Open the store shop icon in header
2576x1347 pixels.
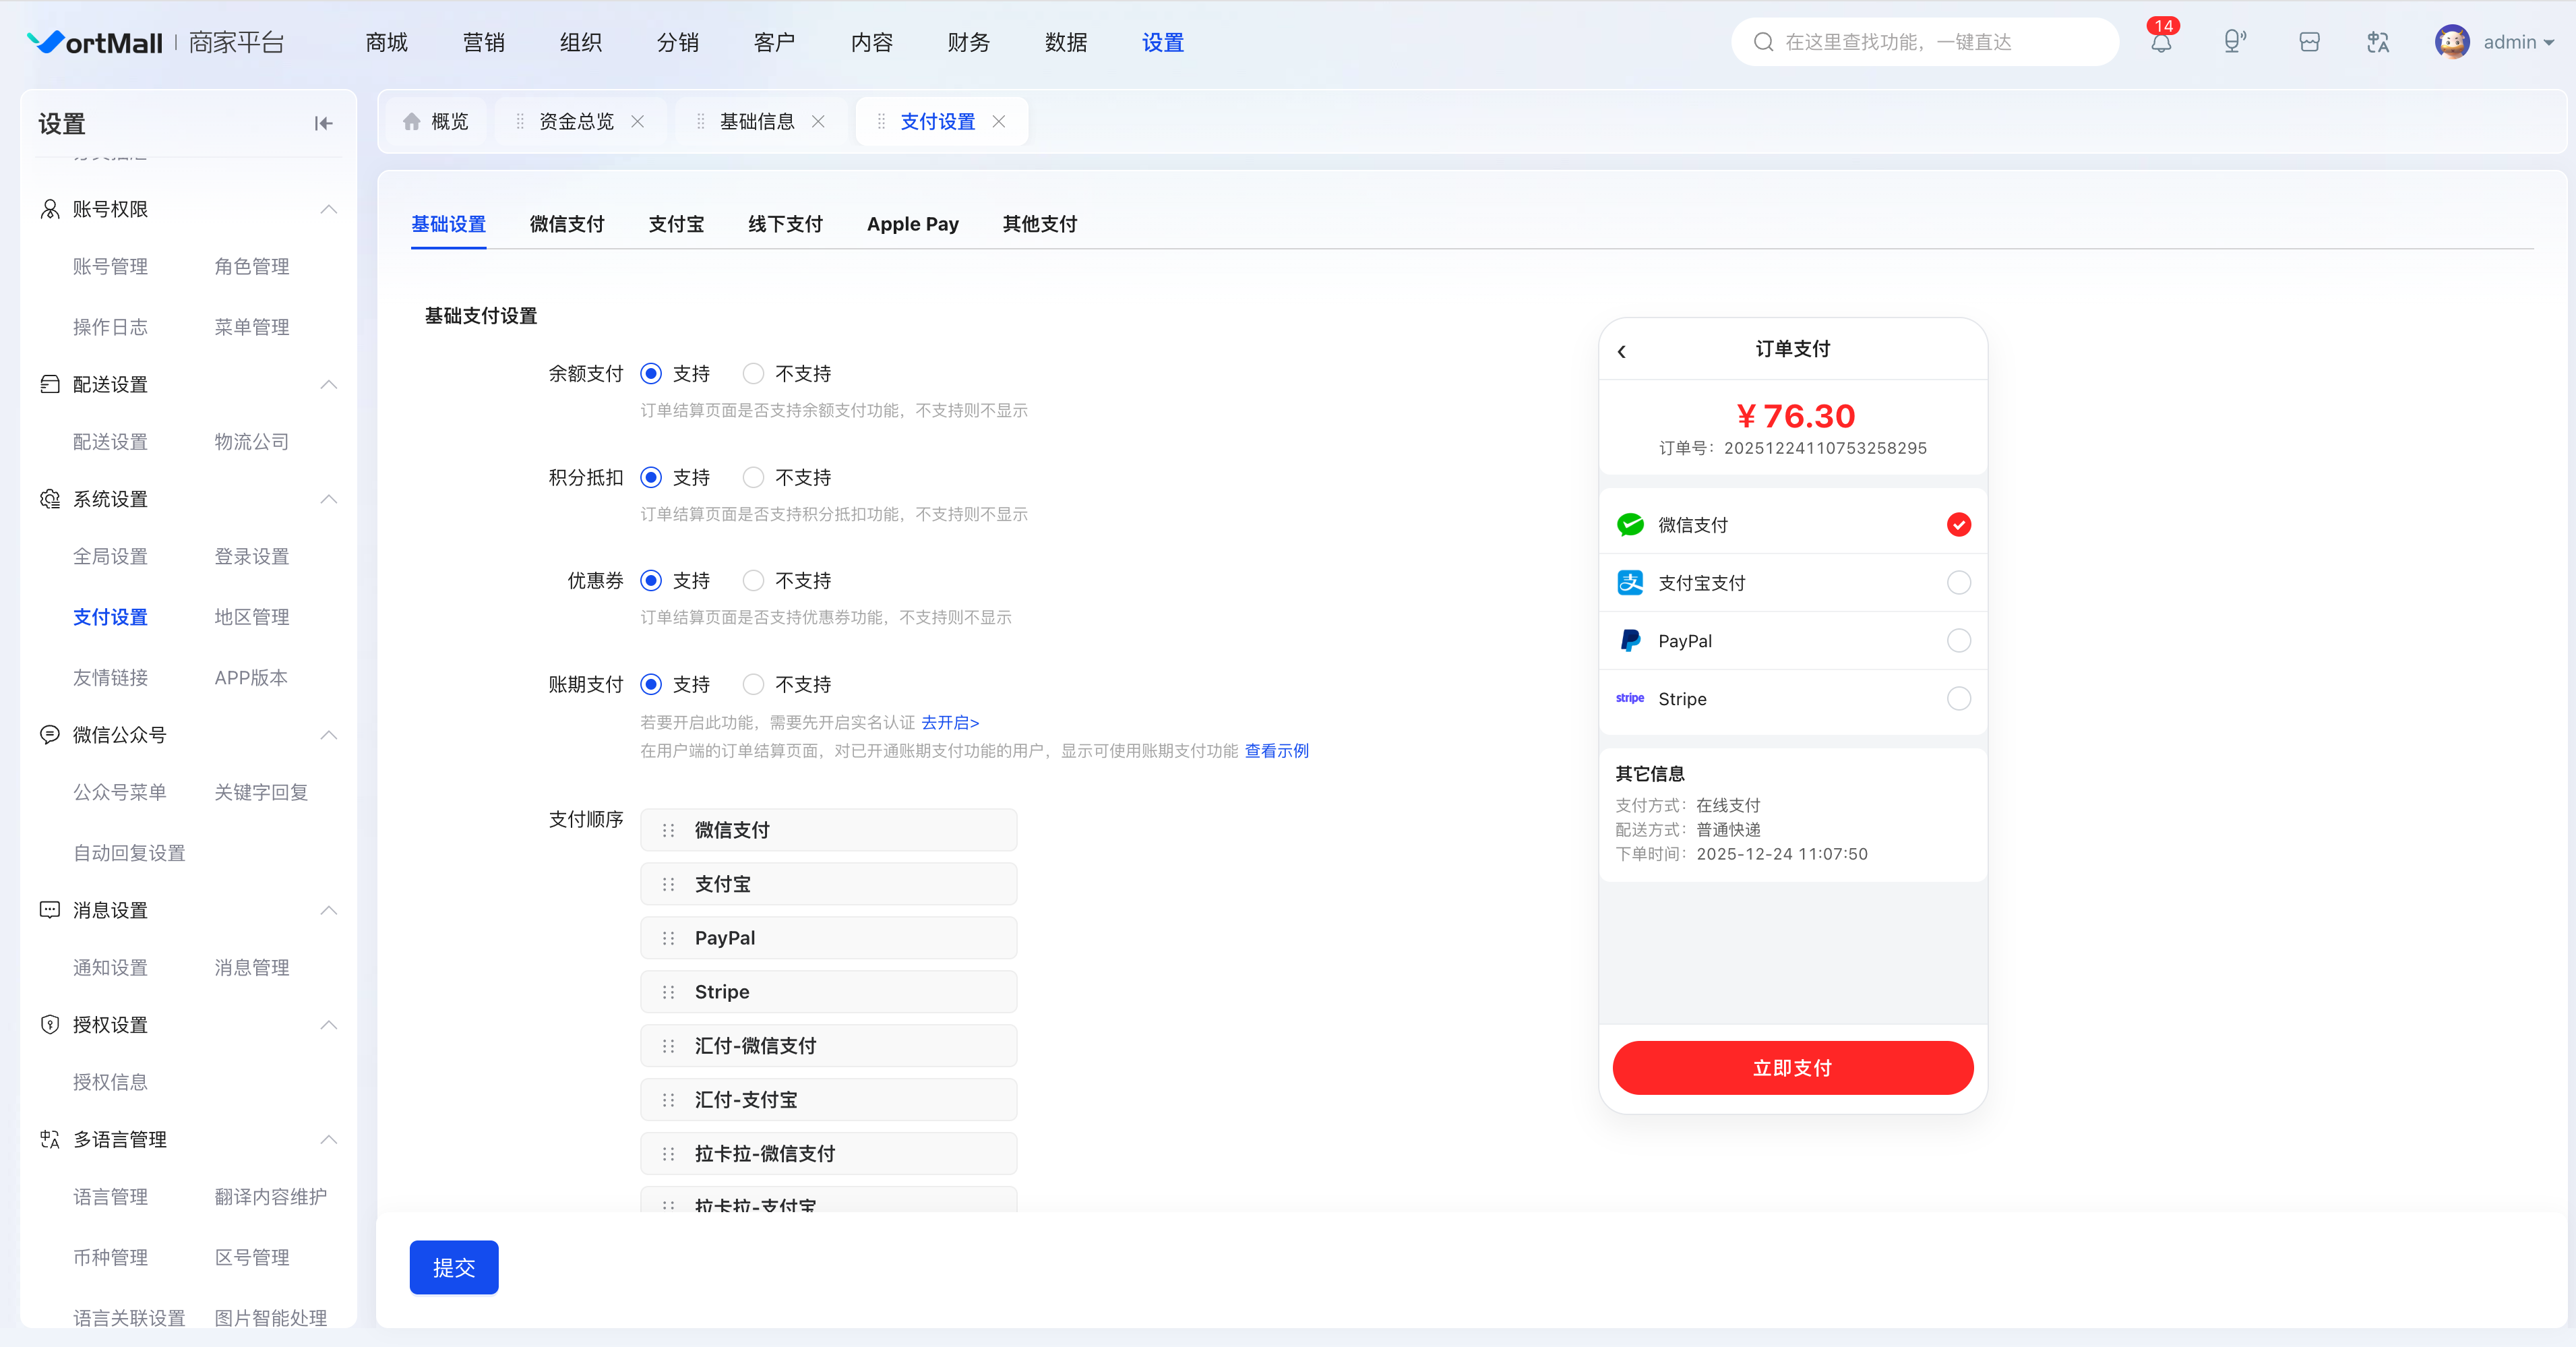(x=2309, y=42)
